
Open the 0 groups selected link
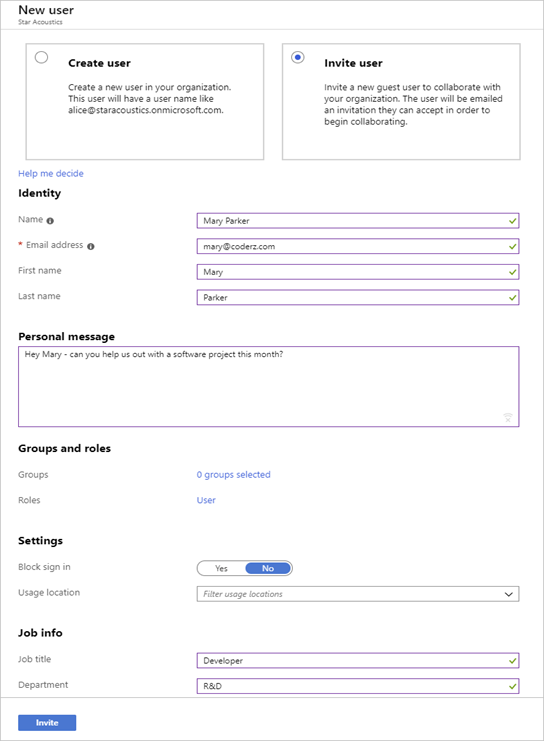233,474
